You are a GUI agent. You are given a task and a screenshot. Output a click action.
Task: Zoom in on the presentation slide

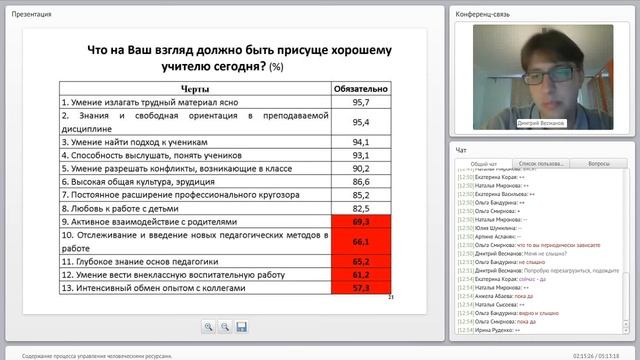click(208, 327)
